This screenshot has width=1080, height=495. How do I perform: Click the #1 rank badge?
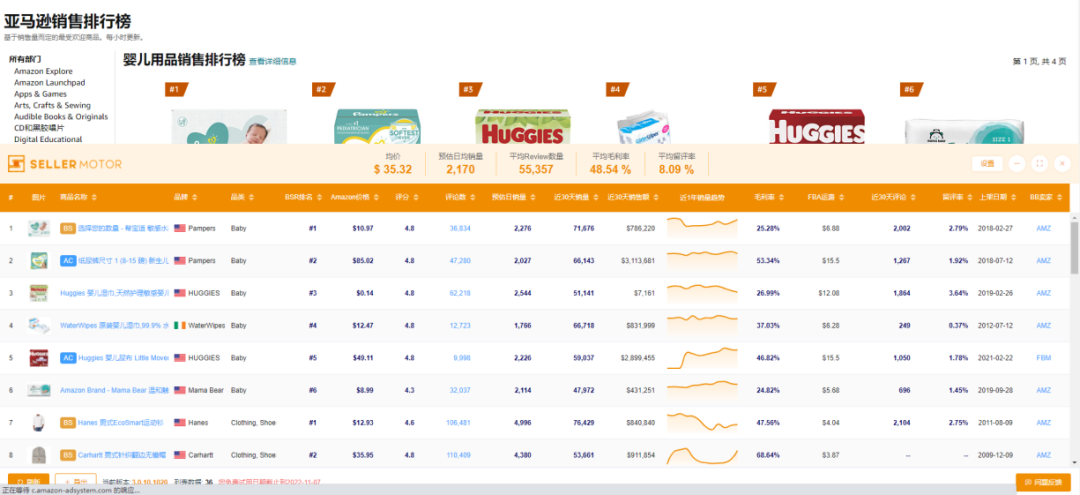pos(176,89)
